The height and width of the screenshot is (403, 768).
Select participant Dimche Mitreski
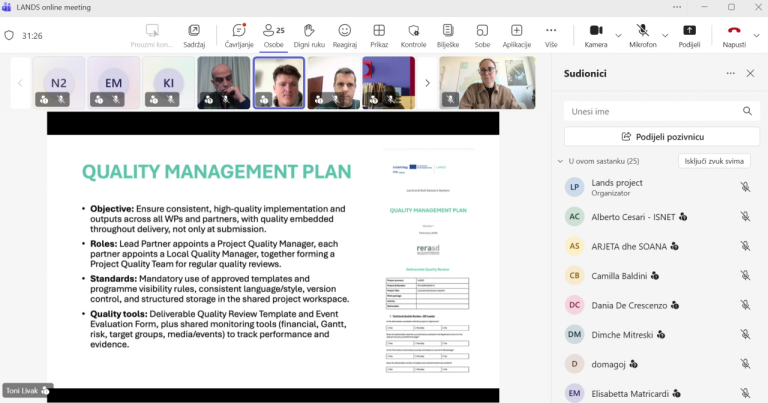[x=659, y=334]
